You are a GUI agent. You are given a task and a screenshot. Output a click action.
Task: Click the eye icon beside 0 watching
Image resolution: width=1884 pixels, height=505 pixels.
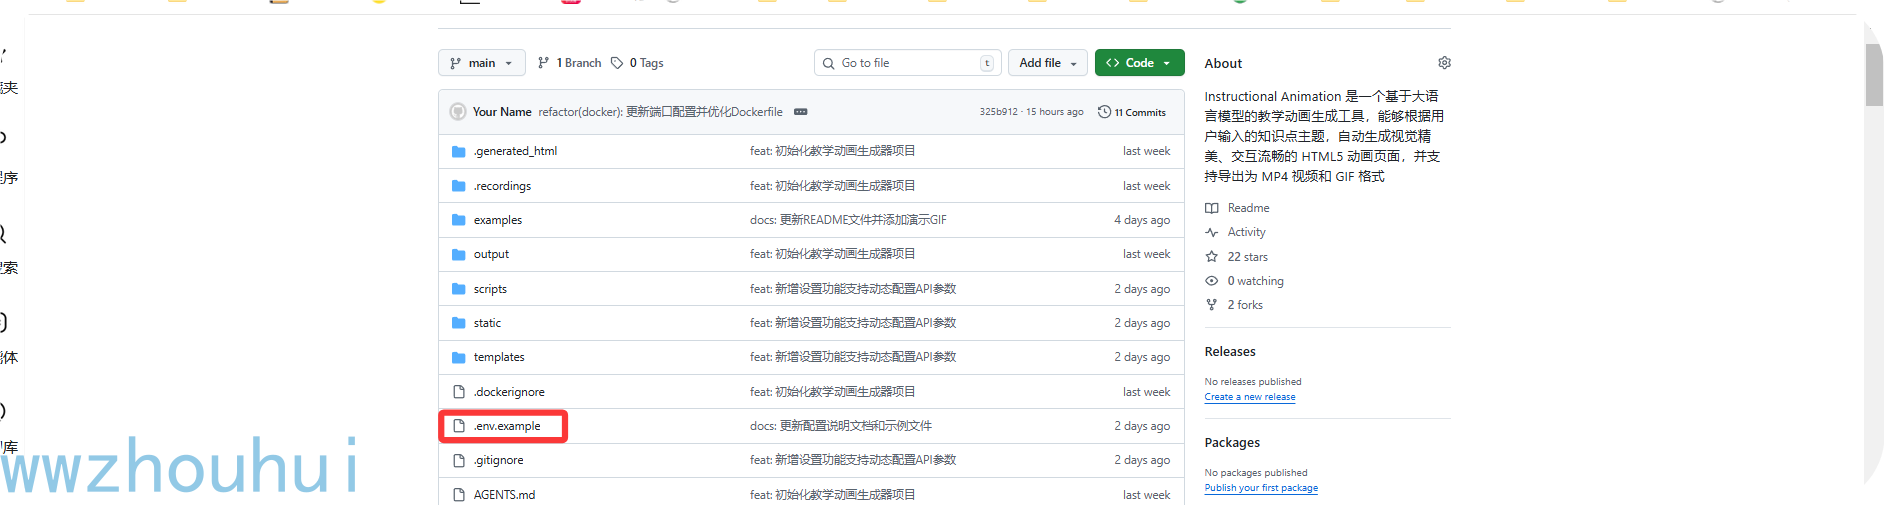click(x=1212, y=281)
